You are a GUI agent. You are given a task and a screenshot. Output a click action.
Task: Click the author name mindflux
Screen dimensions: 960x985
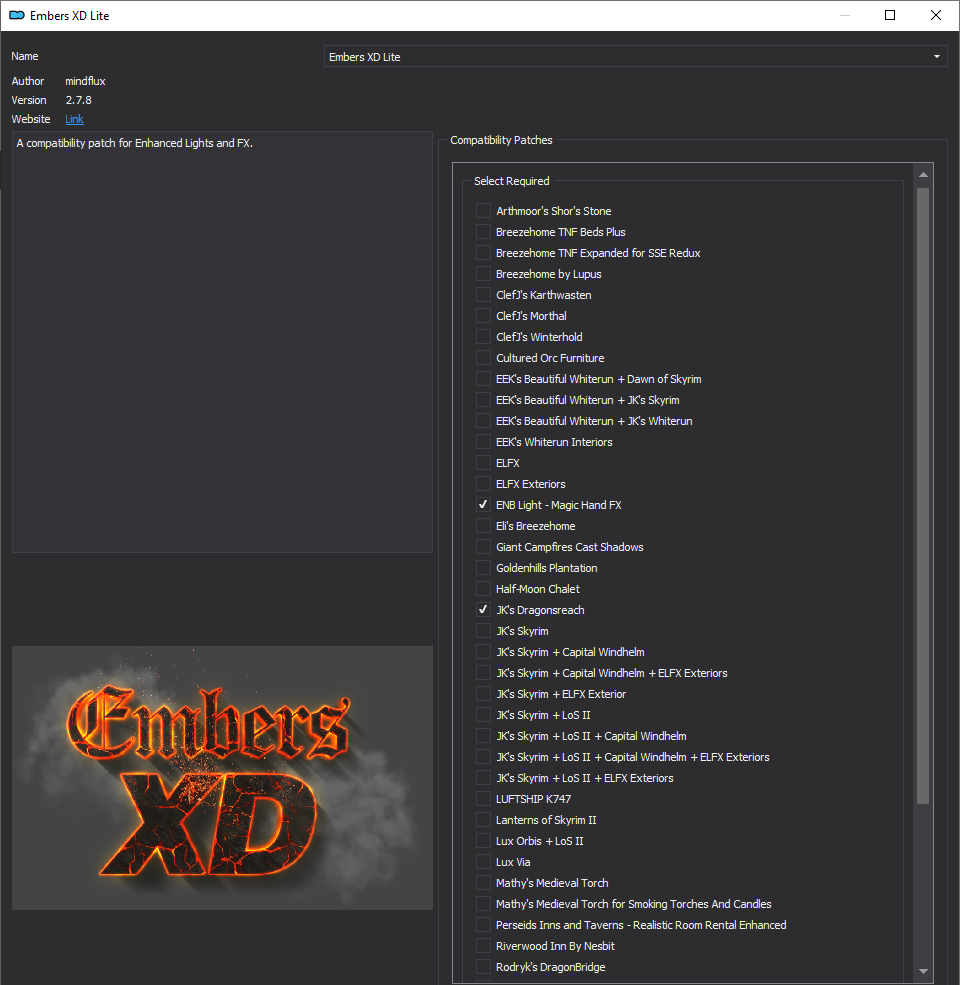coord(85,81)
